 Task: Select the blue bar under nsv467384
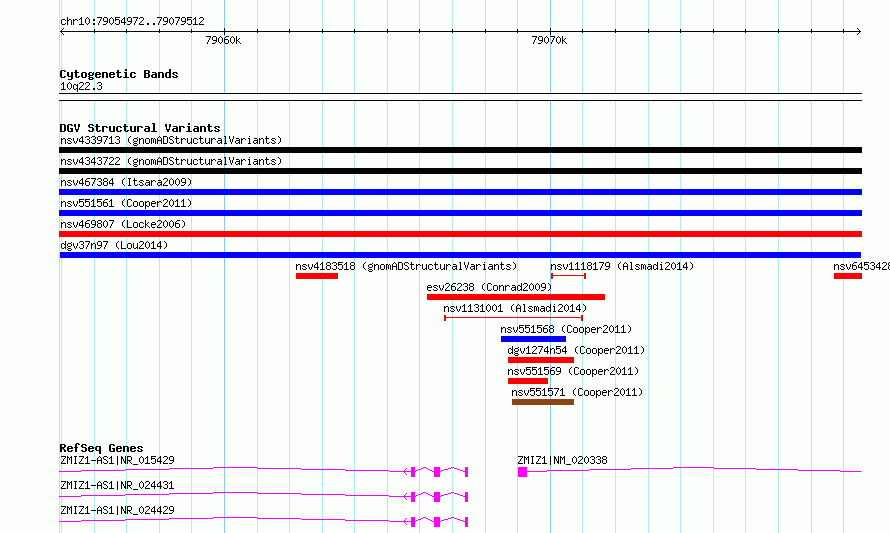tap(460, 192)
